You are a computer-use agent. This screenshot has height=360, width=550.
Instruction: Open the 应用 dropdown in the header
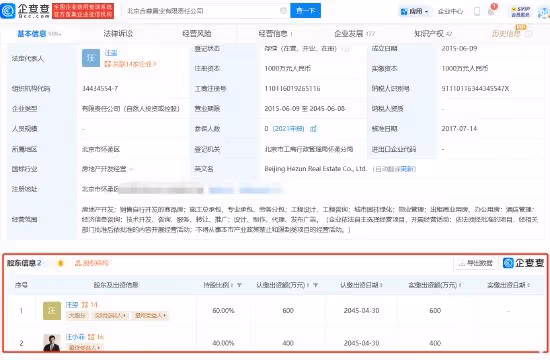[x=414, y=12]
